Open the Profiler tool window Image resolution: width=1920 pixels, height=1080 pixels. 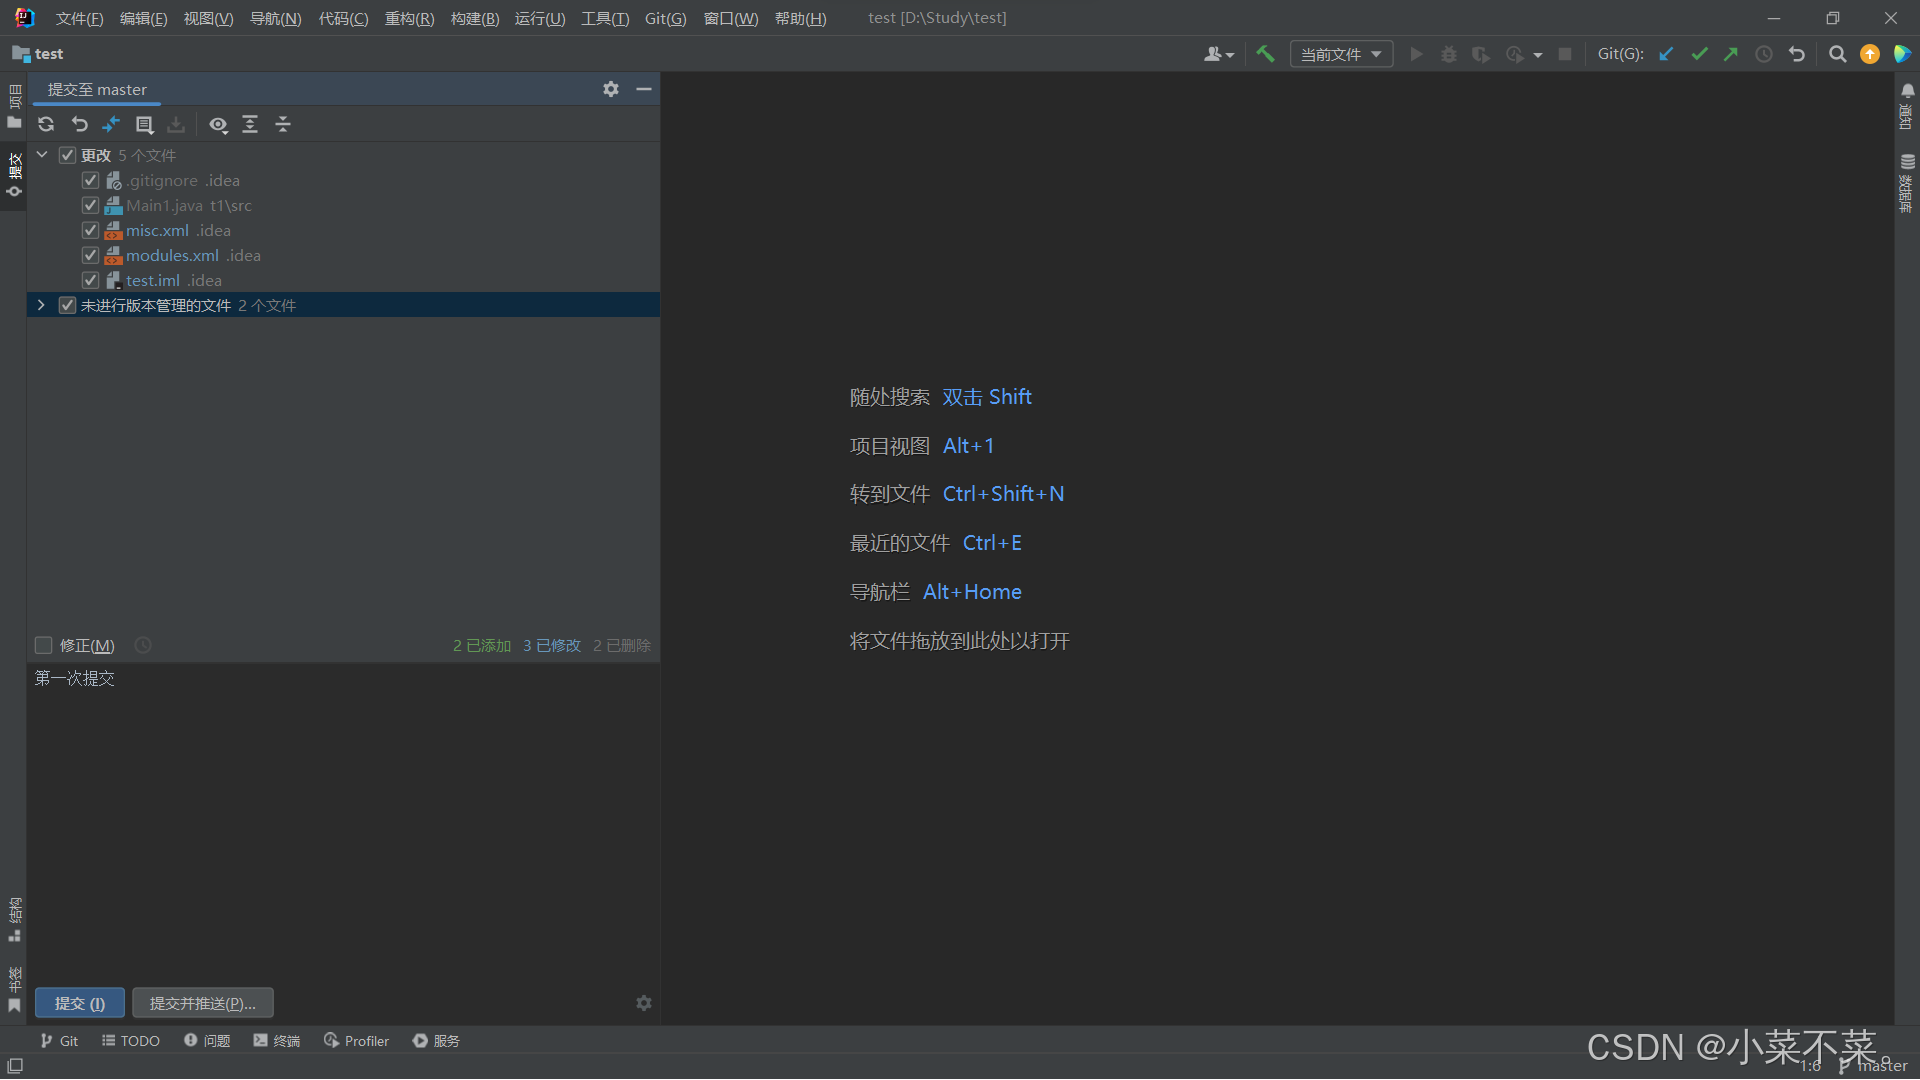tap(356, 1041)
